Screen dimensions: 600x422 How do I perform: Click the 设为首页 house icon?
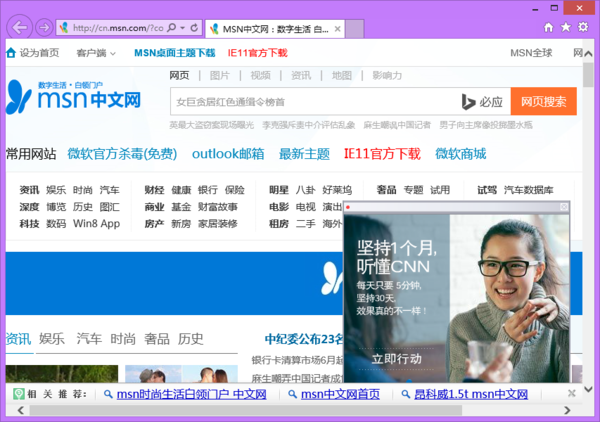(x=11, y=52)
